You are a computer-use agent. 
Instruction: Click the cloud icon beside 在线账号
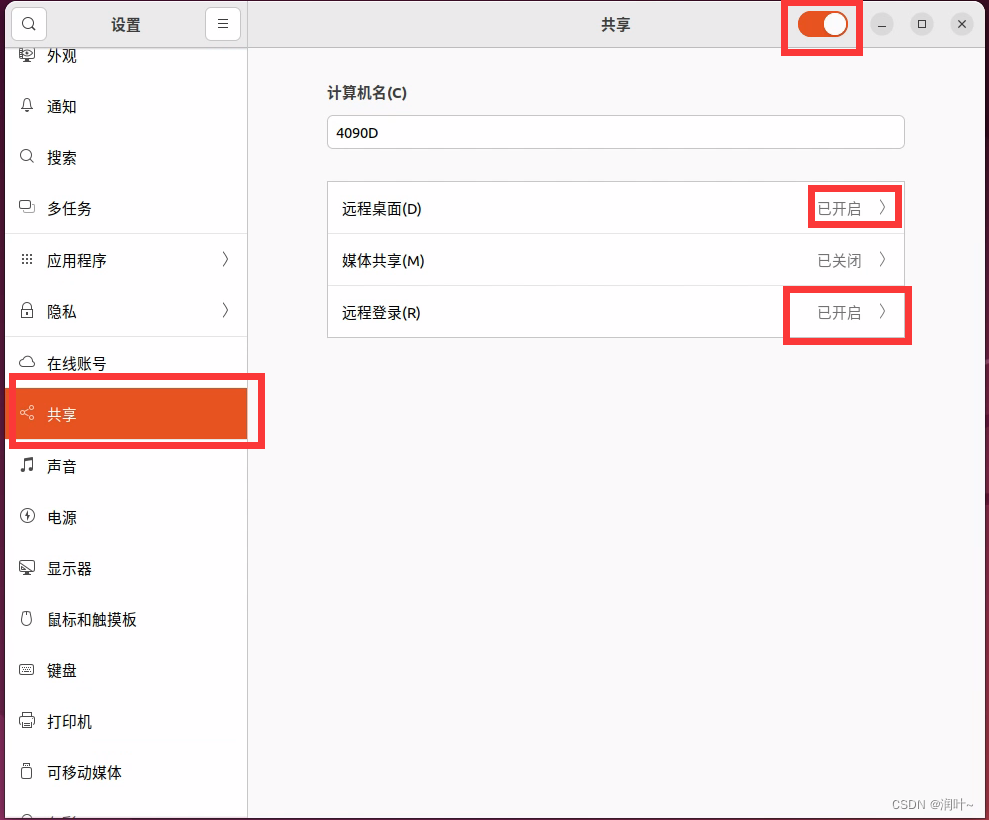(x=27, y=363)
